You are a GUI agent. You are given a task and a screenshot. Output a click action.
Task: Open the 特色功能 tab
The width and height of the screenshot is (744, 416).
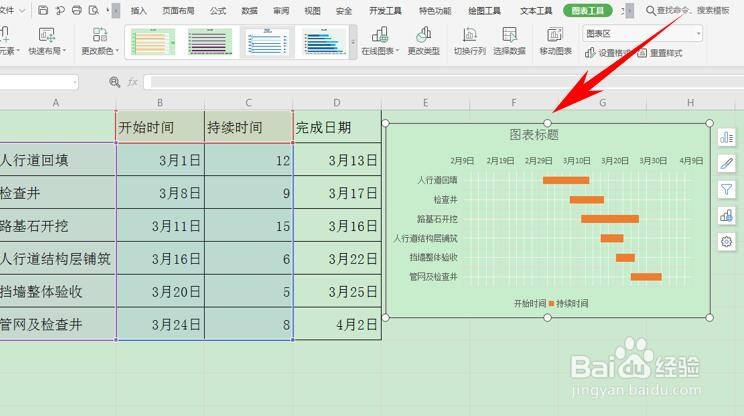pyautogui.click(x=435, y=10)
